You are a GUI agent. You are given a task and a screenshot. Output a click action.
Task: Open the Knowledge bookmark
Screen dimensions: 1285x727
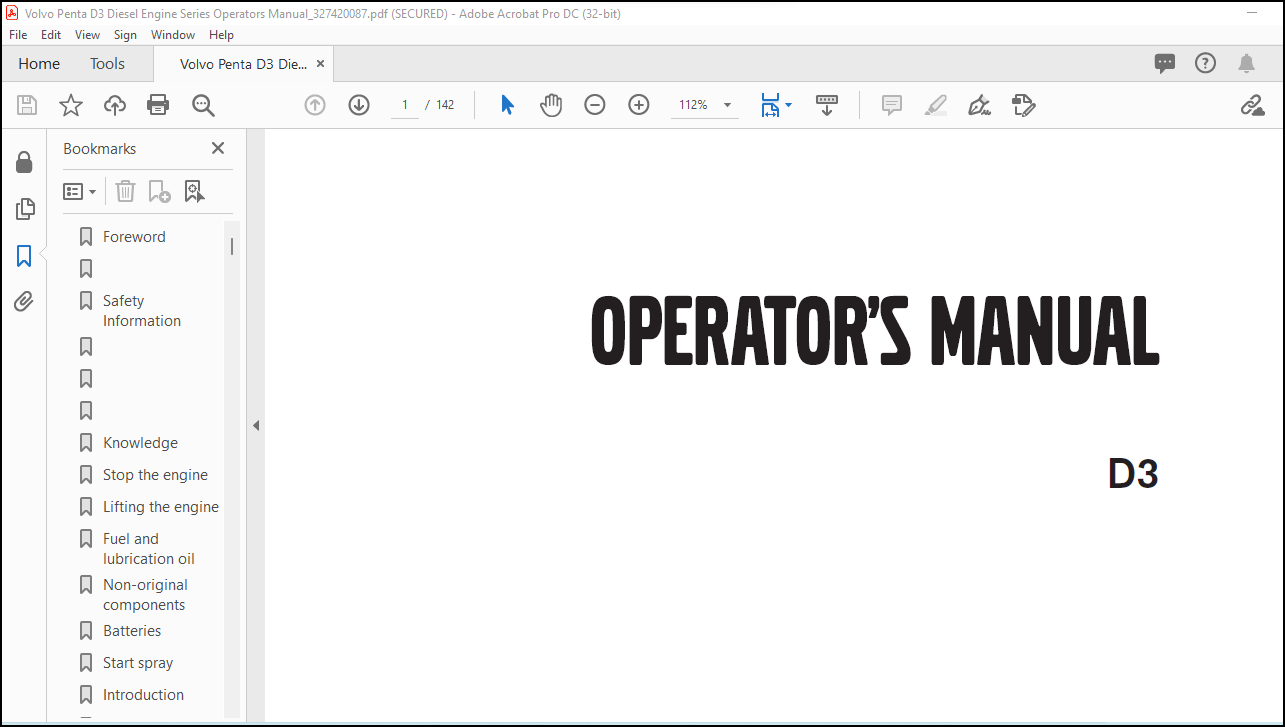140,443
